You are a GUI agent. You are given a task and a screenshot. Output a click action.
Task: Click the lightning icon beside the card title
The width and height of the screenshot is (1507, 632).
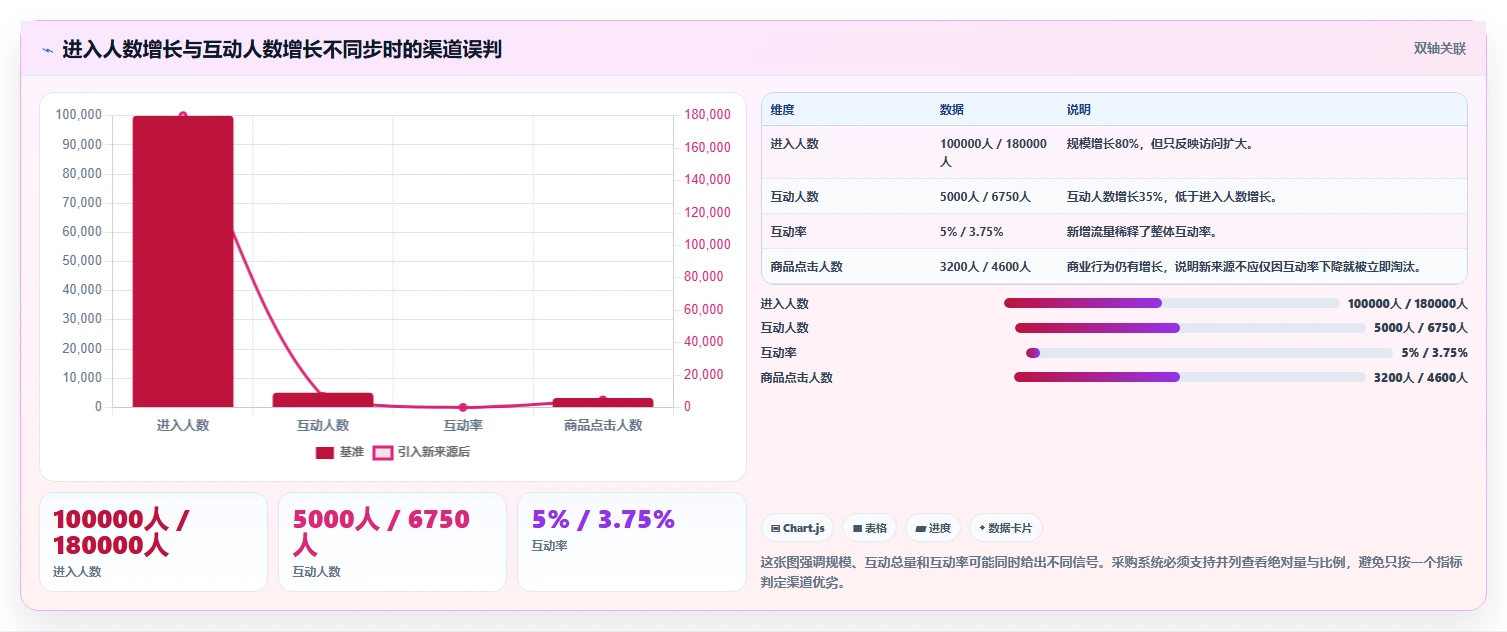pyautogui.click(x=47, y=49)
